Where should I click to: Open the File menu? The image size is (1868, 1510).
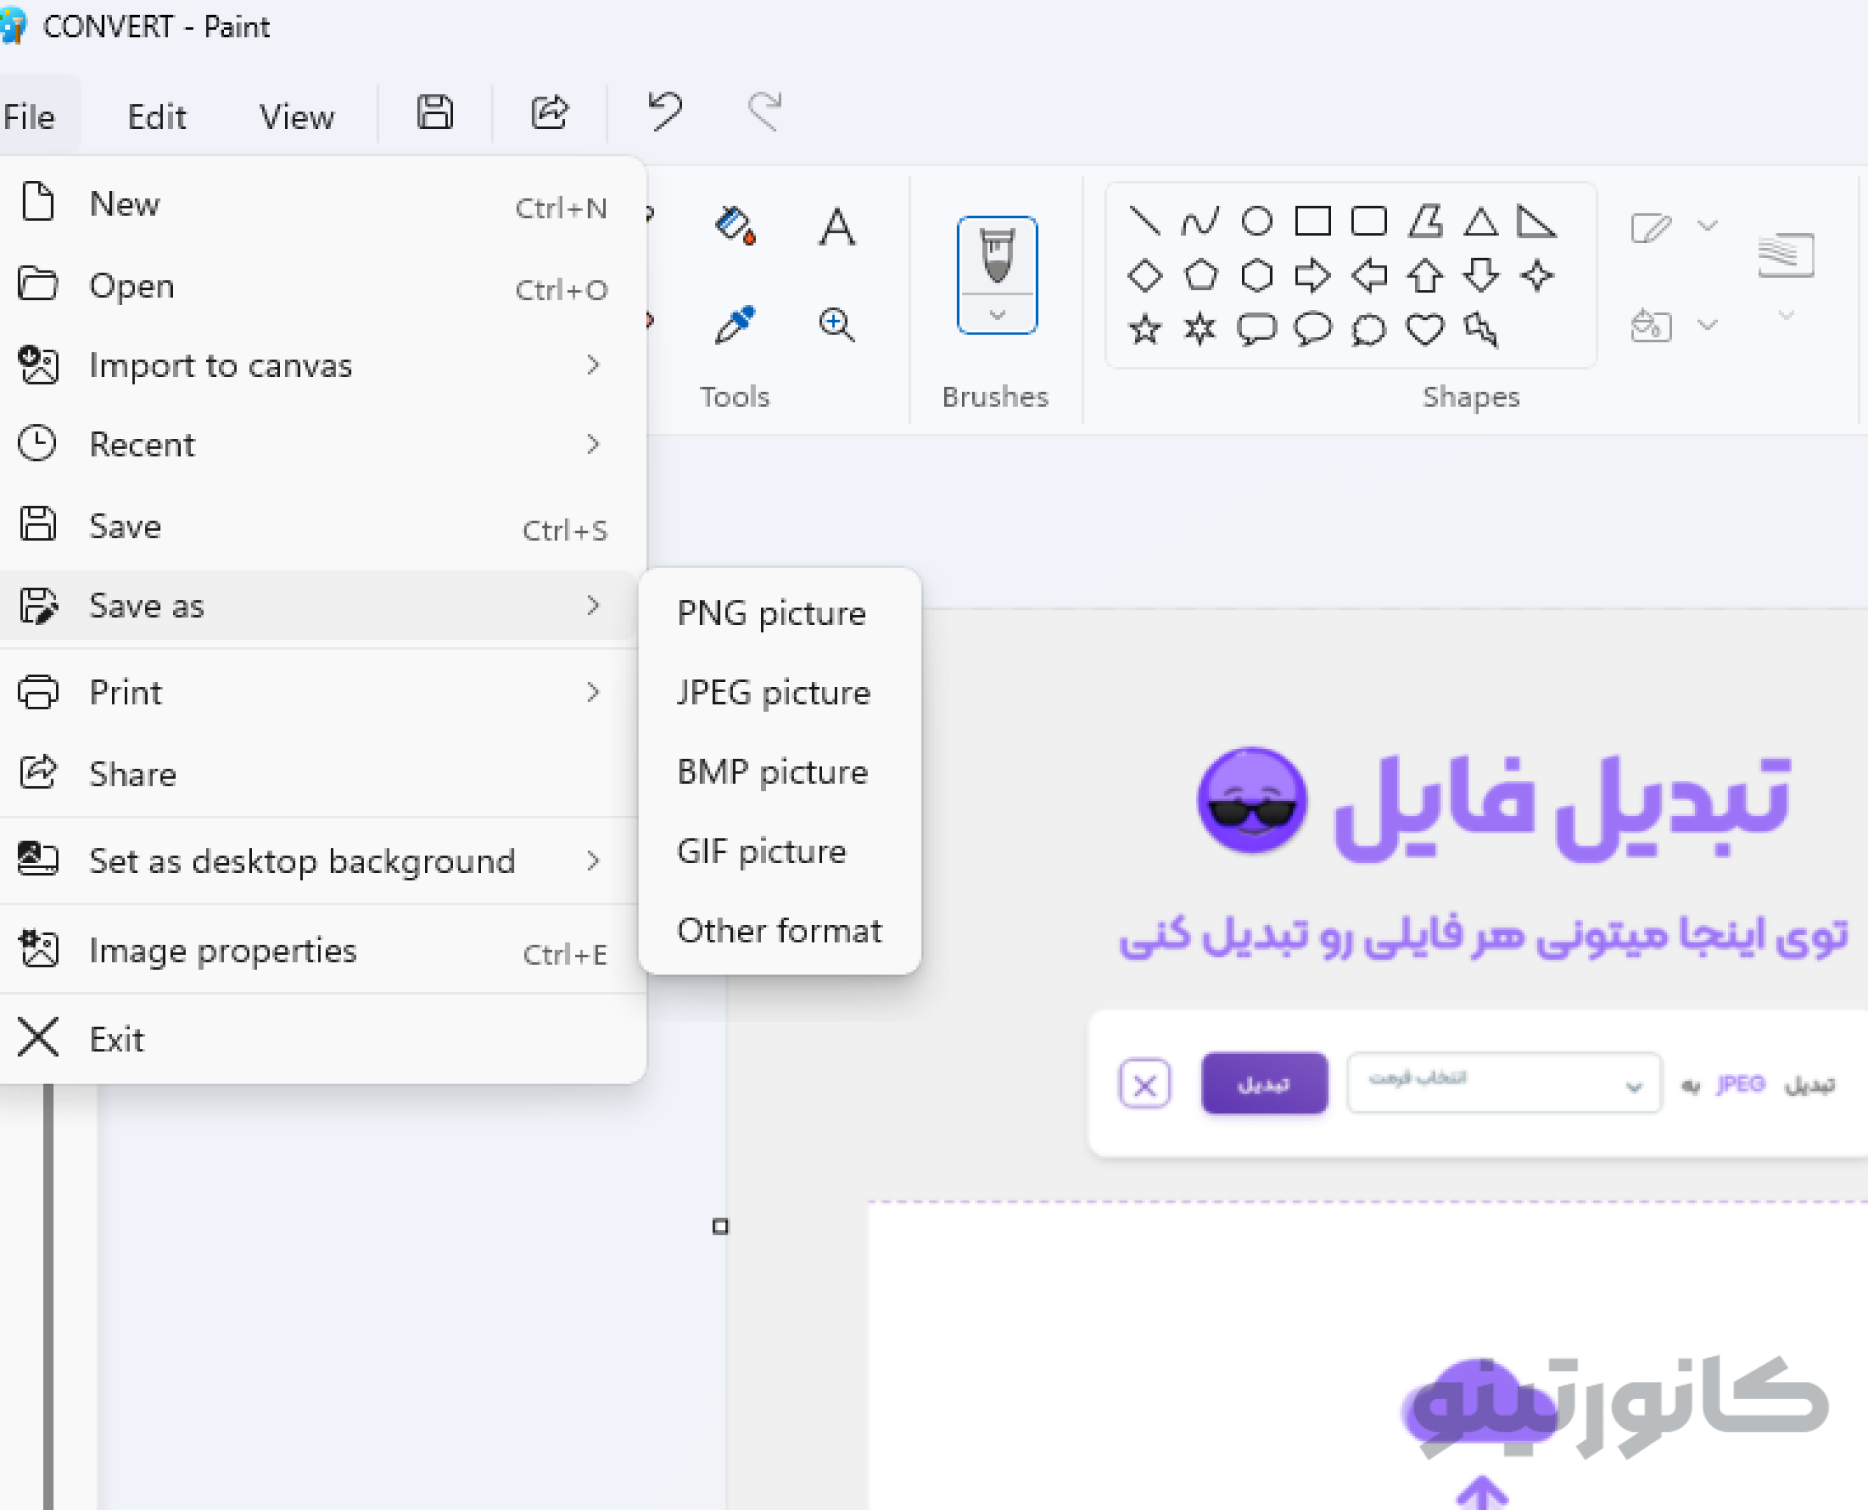30,117
